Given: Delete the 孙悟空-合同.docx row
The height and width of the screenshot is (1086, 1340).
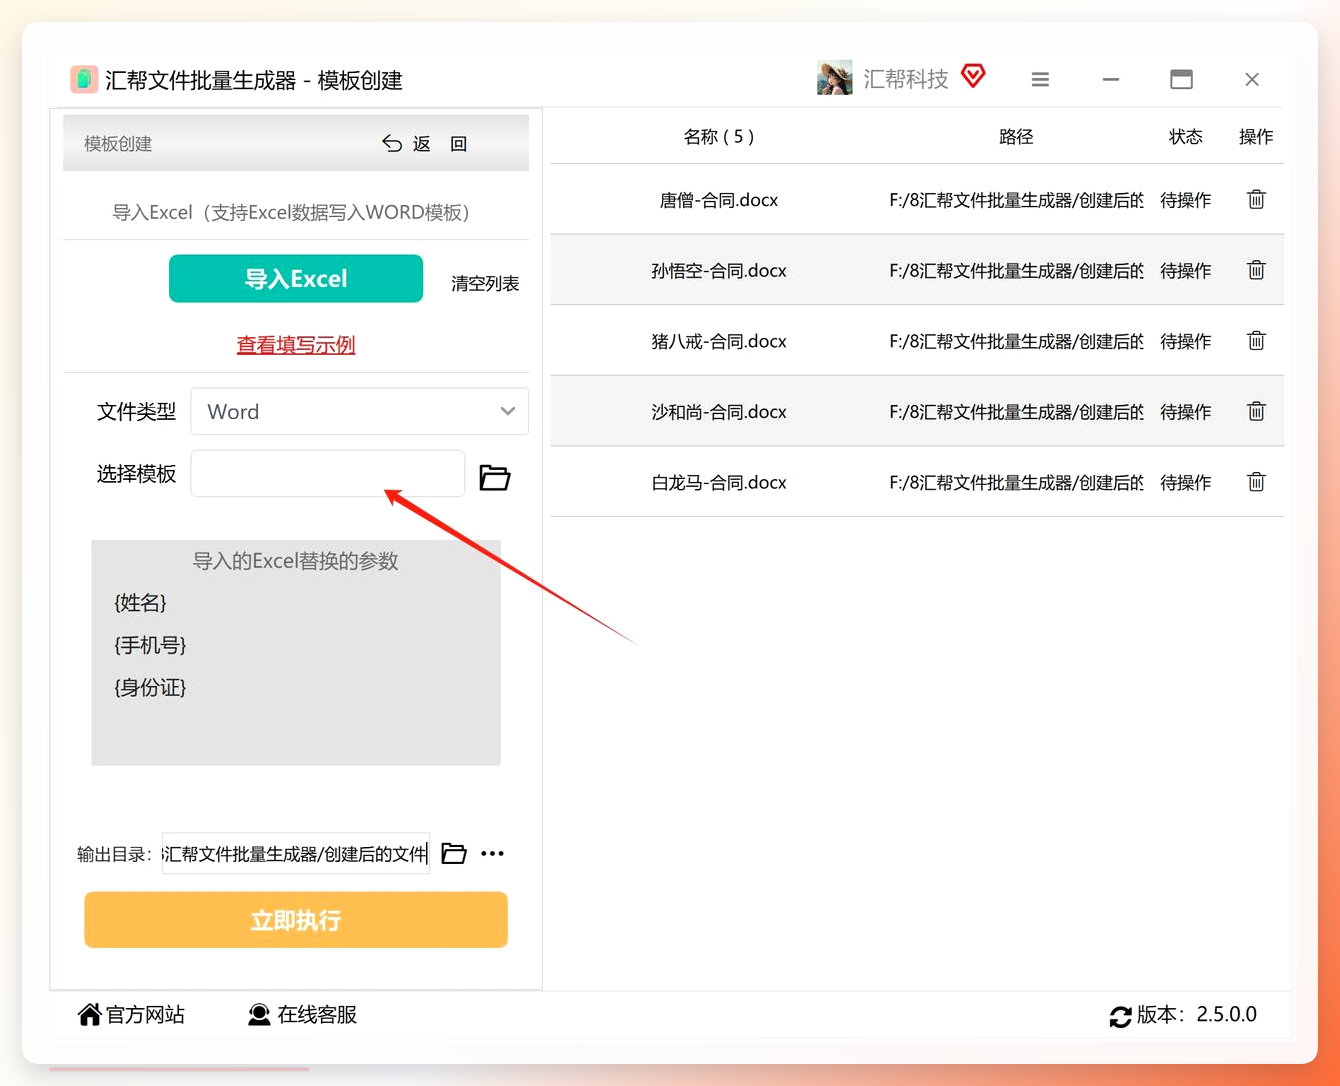Looking at the screenshot, I should pos(1256,270).
